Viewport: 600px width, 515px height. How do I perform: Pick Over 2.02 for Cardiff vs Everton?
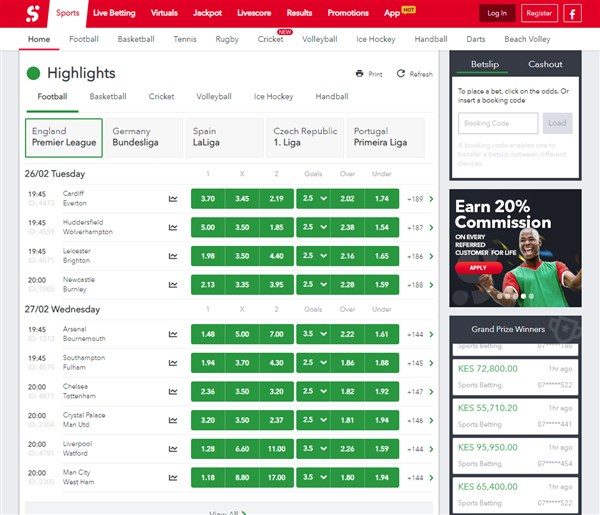coord(347,199)
